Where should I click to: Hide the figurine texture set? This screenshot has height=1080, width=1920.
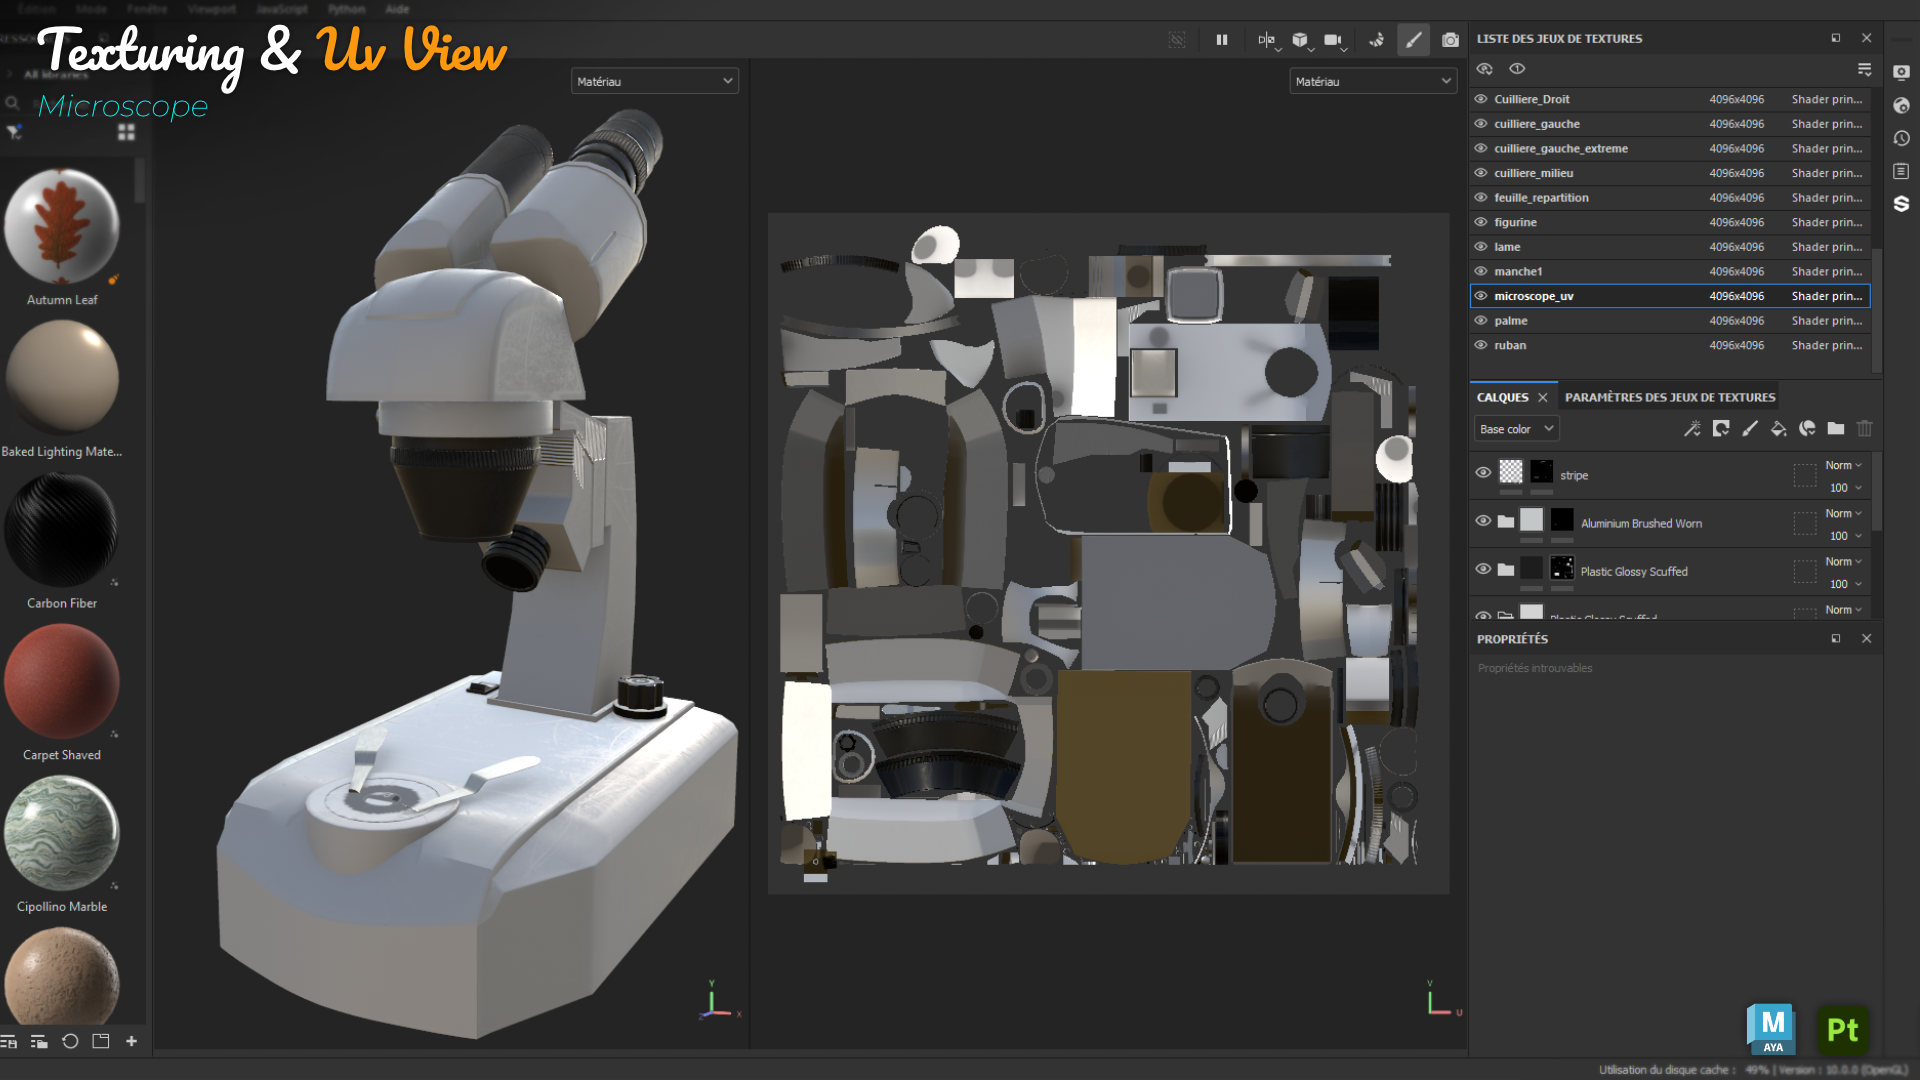(1481, 222)
